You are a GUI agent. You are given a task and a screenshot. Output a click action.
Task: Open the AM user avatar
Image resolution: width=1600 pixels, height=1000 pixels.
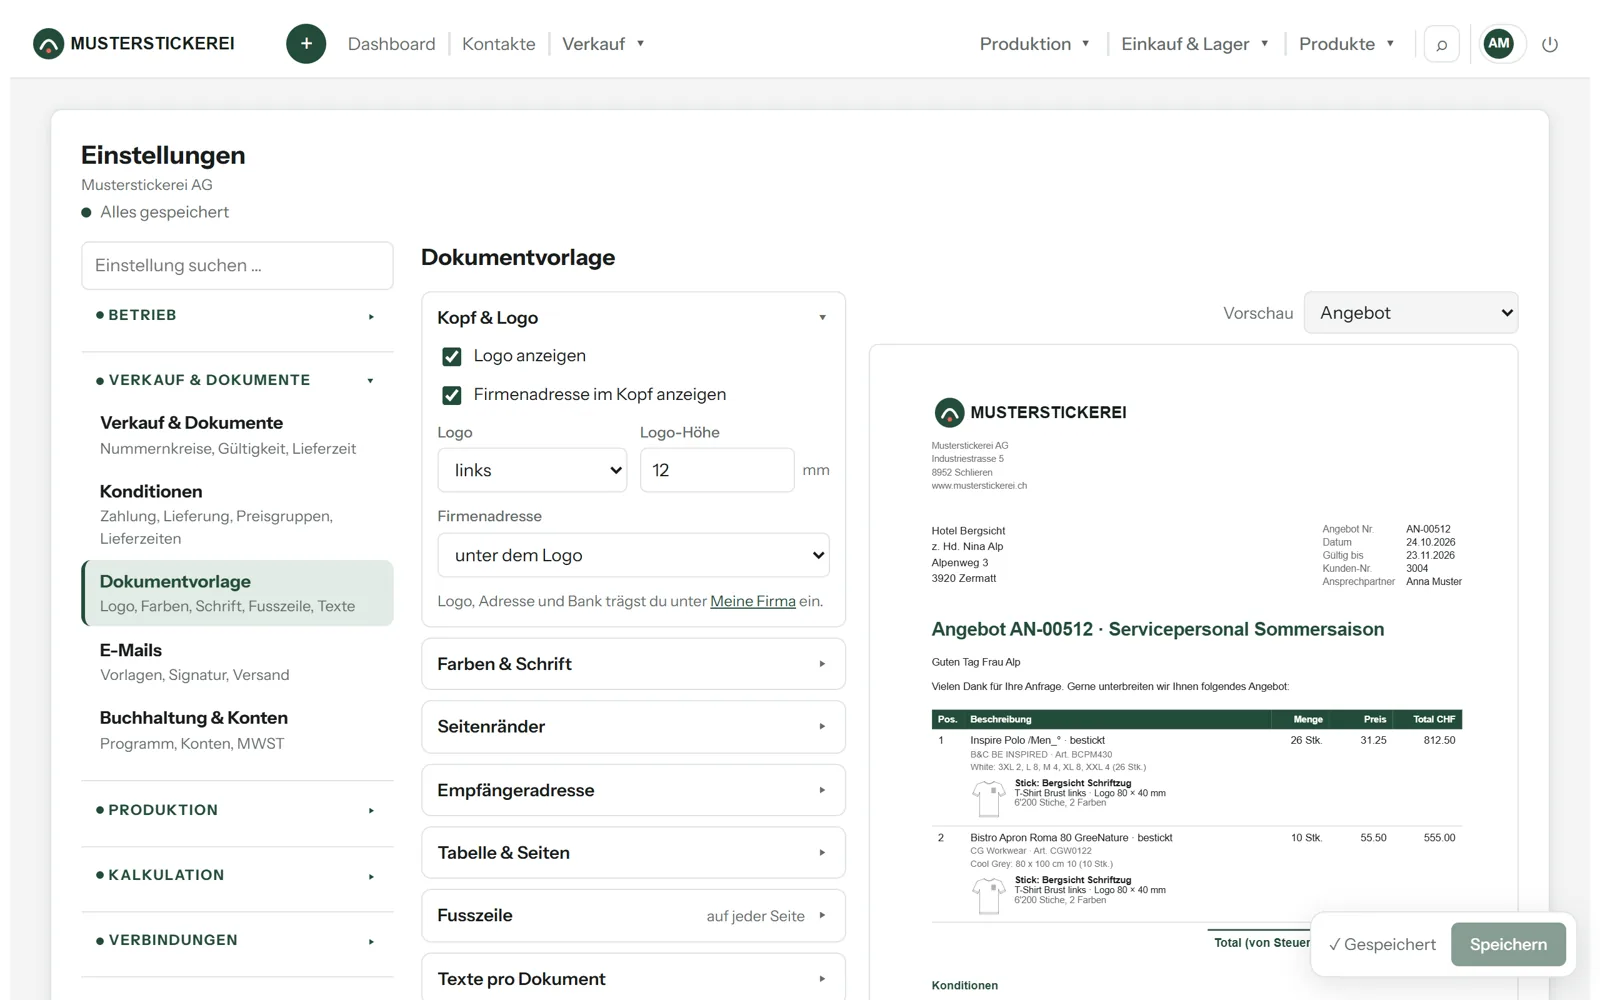pos(1498,43)
